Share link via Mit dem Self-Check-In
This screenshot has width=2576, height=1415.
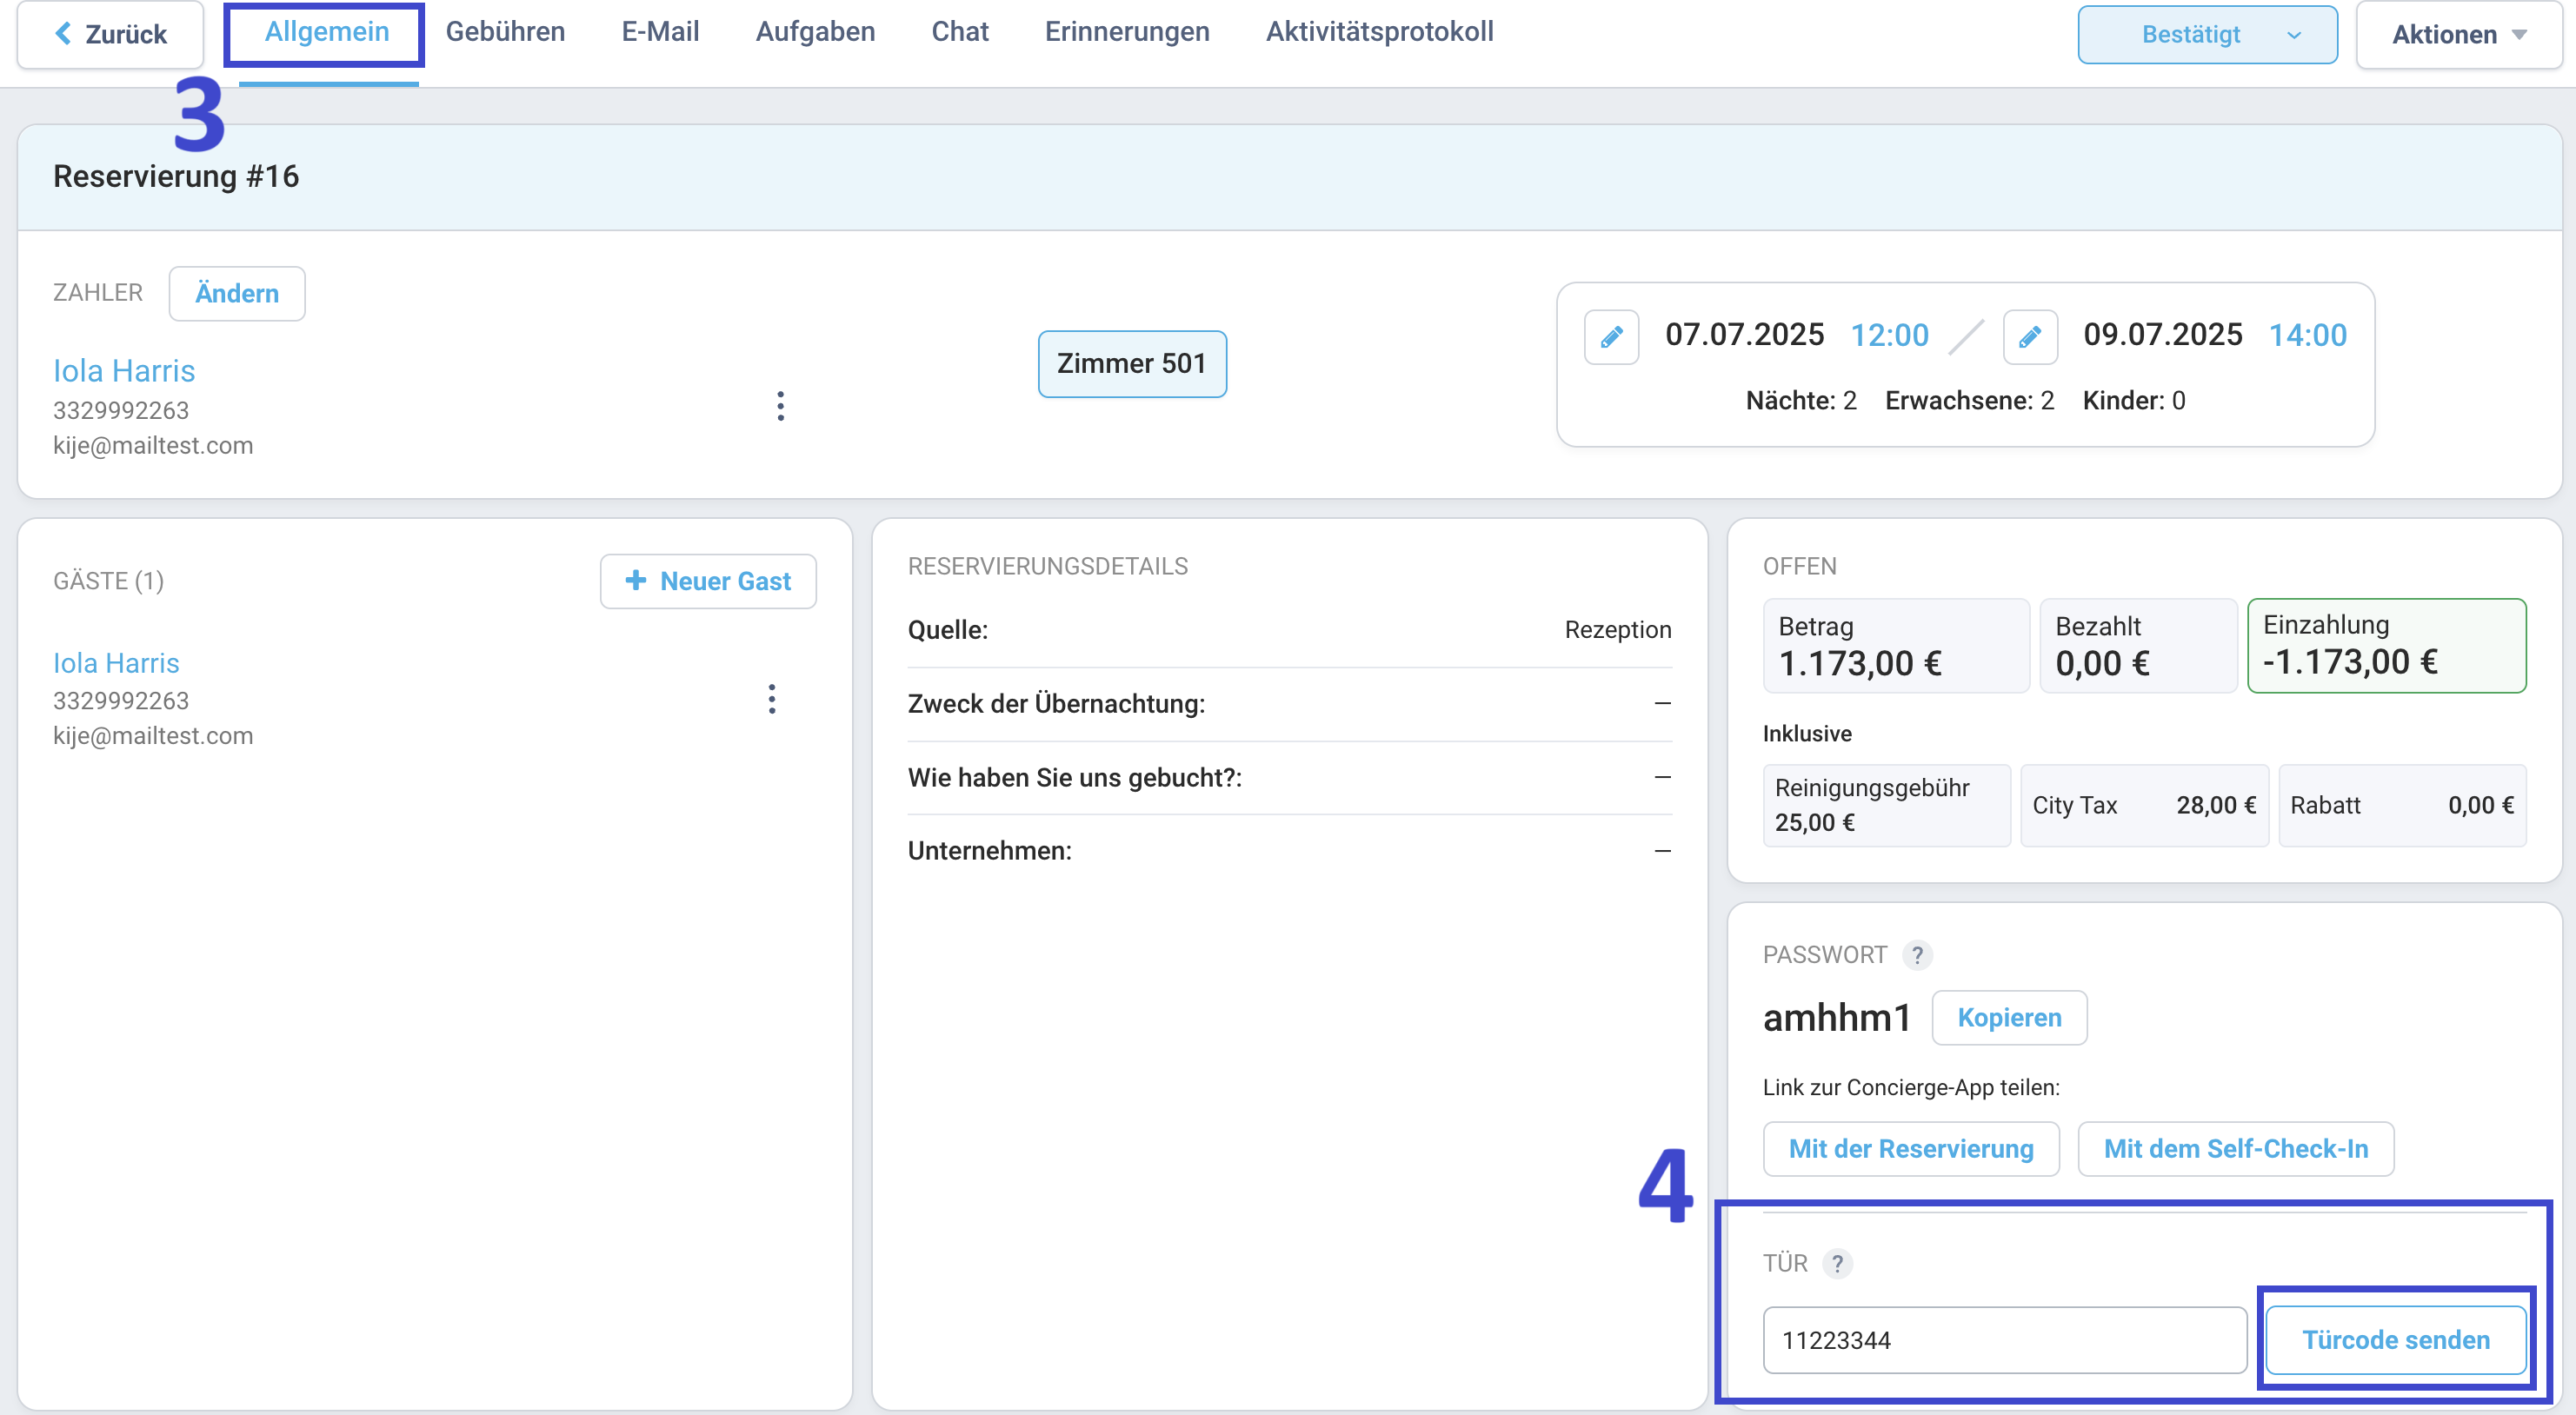click(x=2235, y=1149)
